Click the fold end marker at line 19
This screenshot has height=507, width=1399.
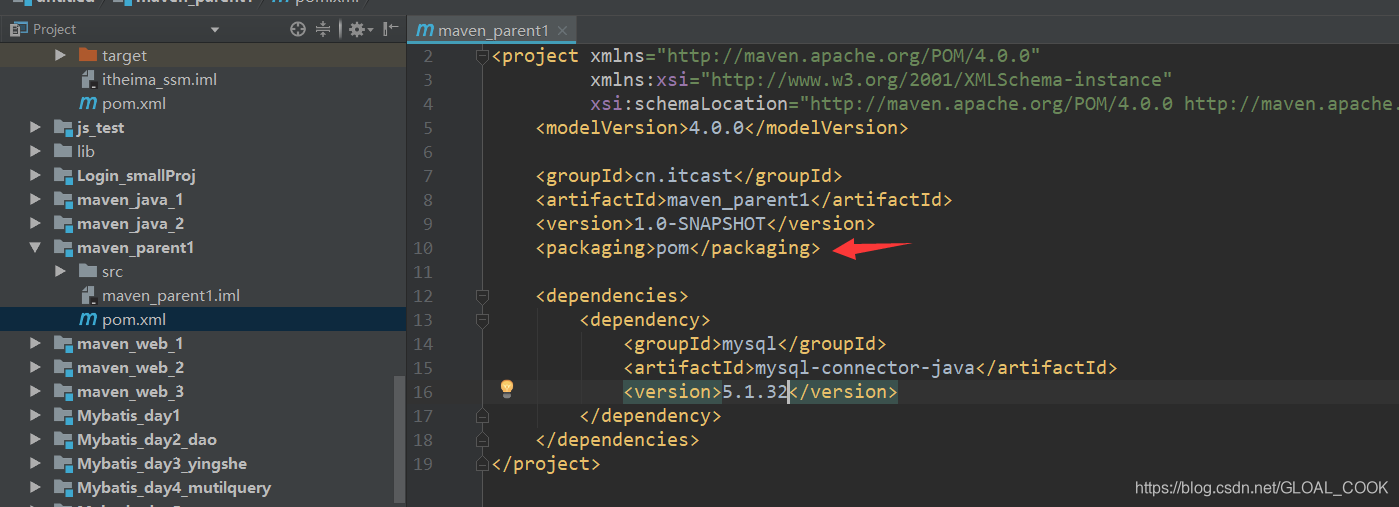pyautogui.click(x=482, y=463)
